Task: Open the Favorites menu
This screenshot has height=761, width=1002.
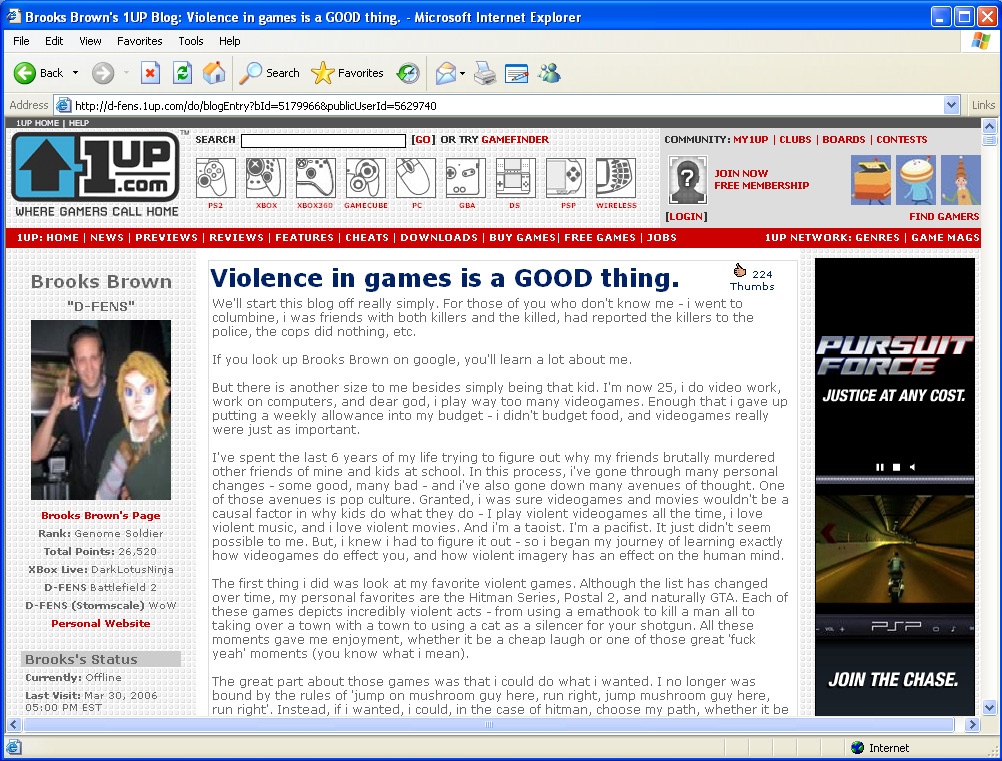Action: pyautogui.click(x=139, y=41)
